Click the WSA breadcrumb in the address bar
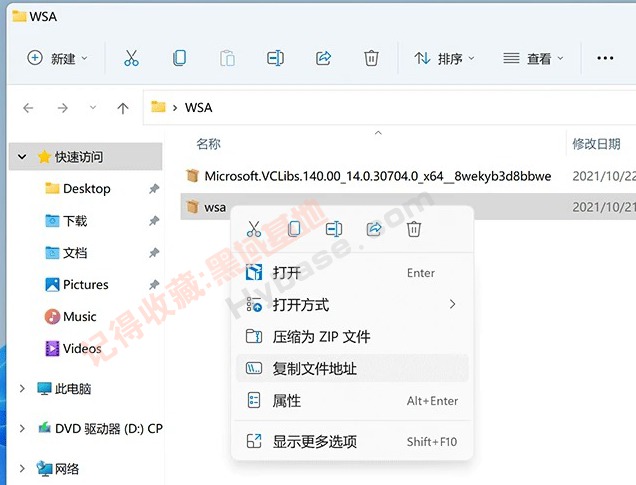The image size is (636, 485). 198,107
